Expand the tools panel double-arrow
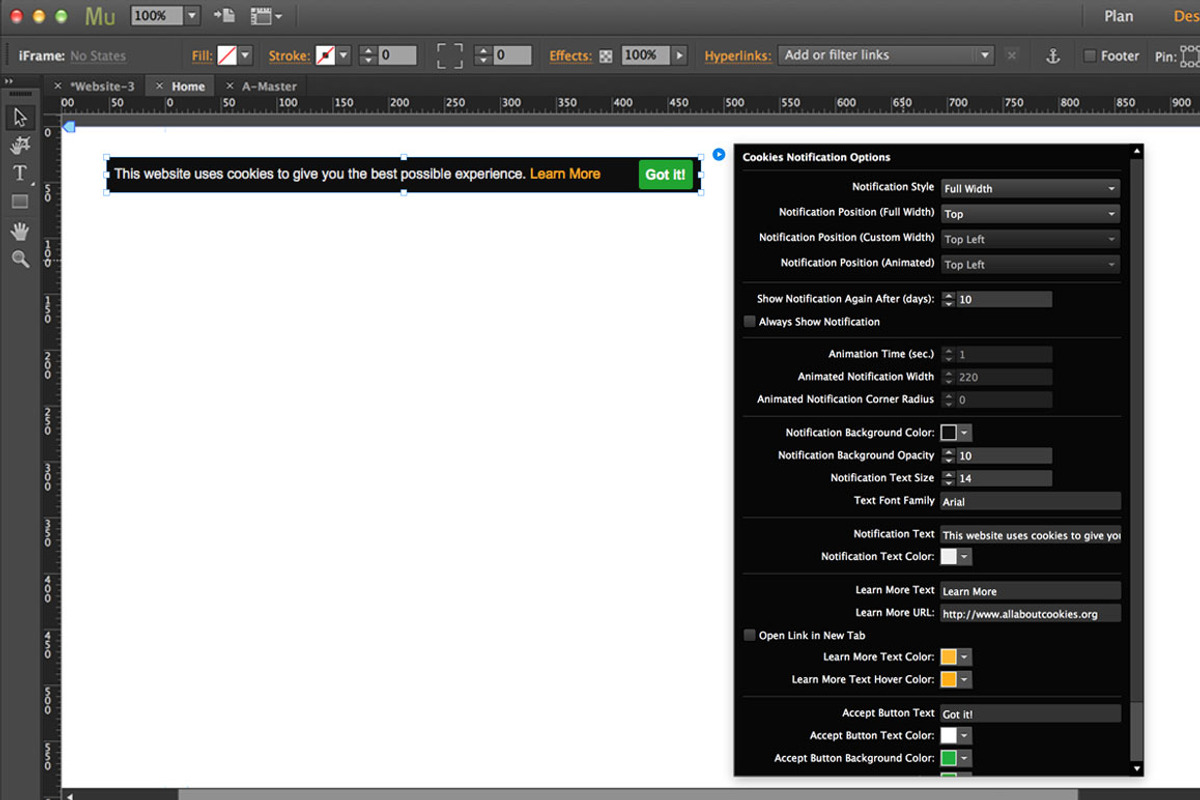1200x800 pixels. coord(9,81)
